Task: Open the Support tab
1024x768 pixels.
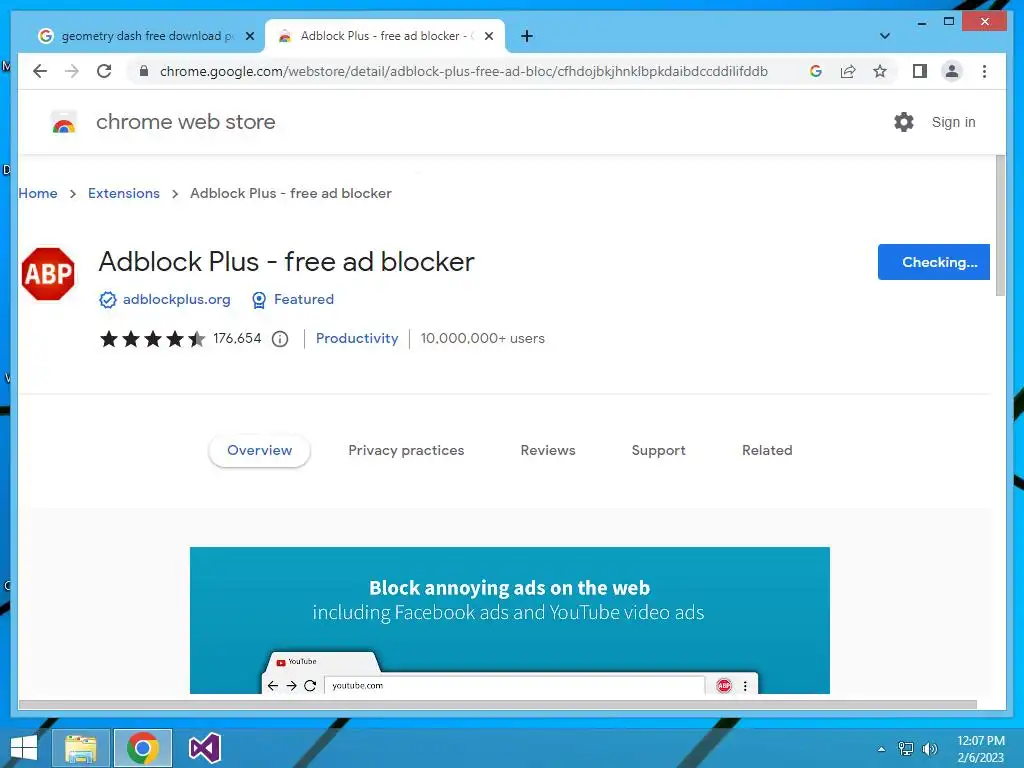Action: [x=658, y=451]
